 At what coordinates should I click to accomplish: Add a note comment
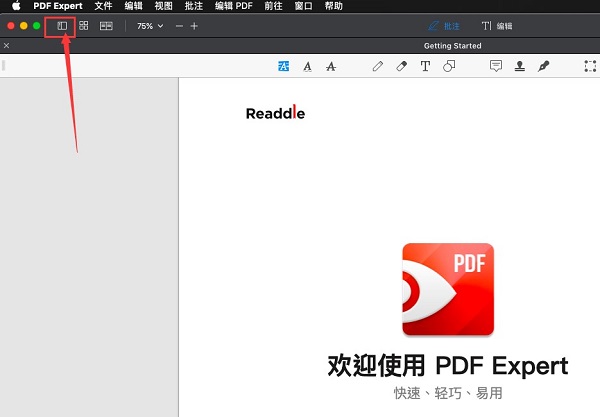[x=496, y=66]
